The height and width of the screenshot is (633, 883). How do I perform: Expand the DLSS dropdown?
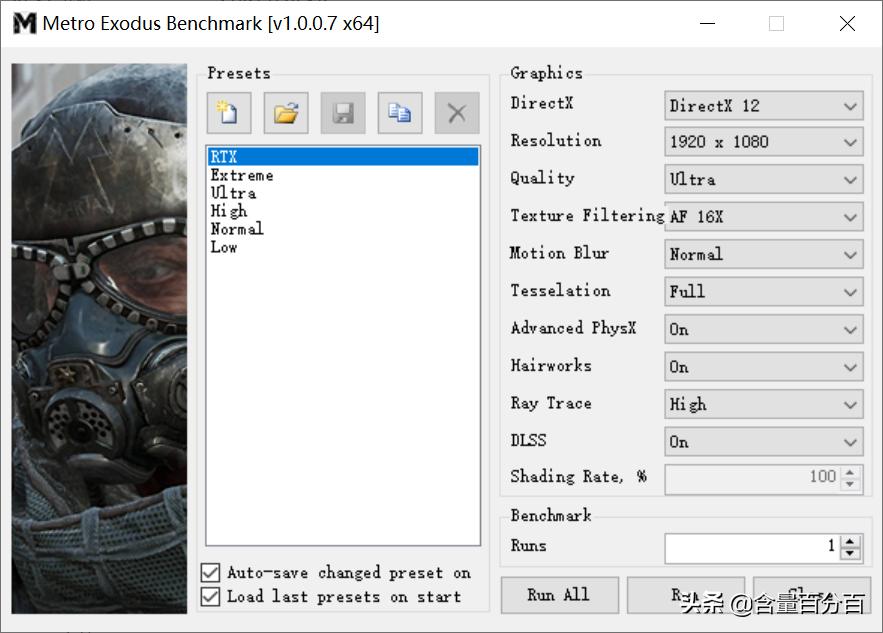click(x=763, y=442)
